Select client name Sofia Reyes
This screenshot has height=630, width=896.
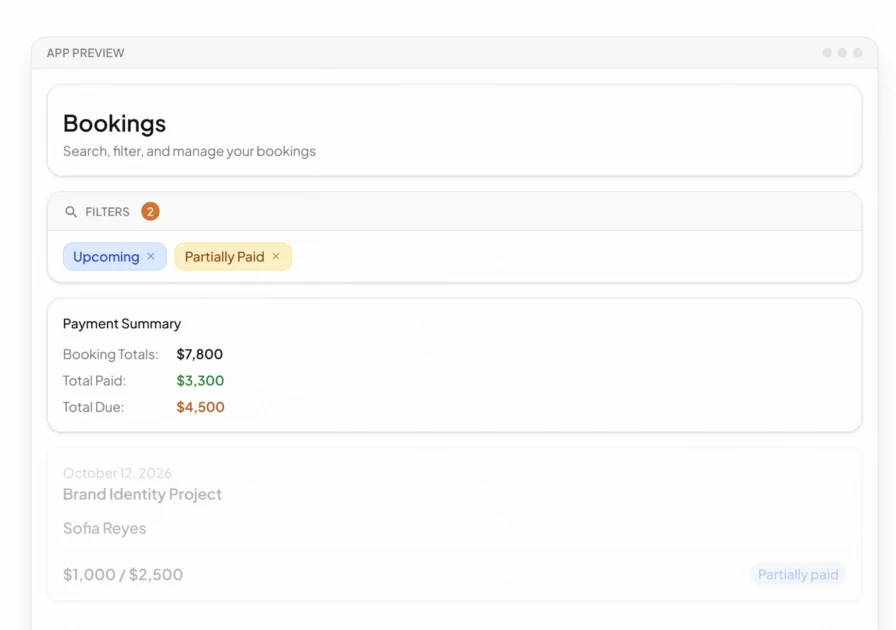[x=105, y=528]
